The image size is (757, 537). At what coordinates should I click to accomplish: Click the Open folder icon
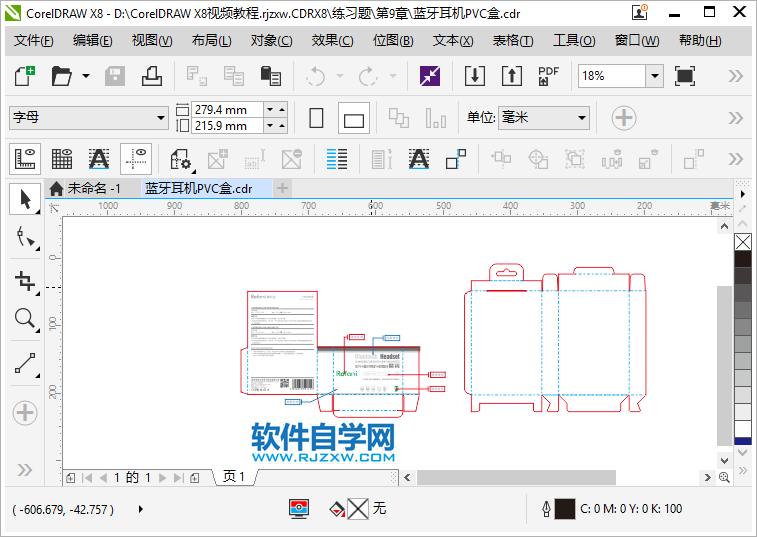click(x=62, y=76)
